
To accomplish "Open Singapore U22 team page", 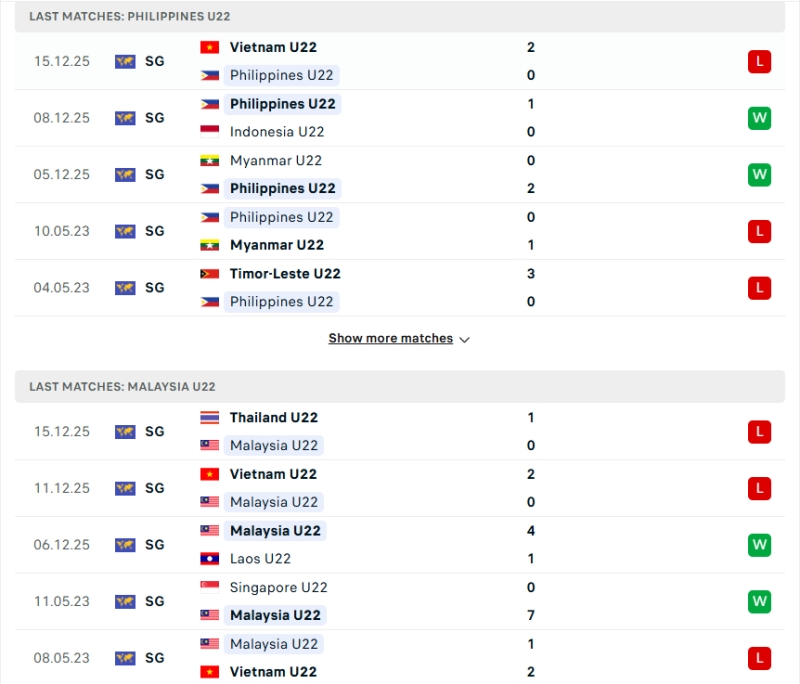I will pos(278,587).
